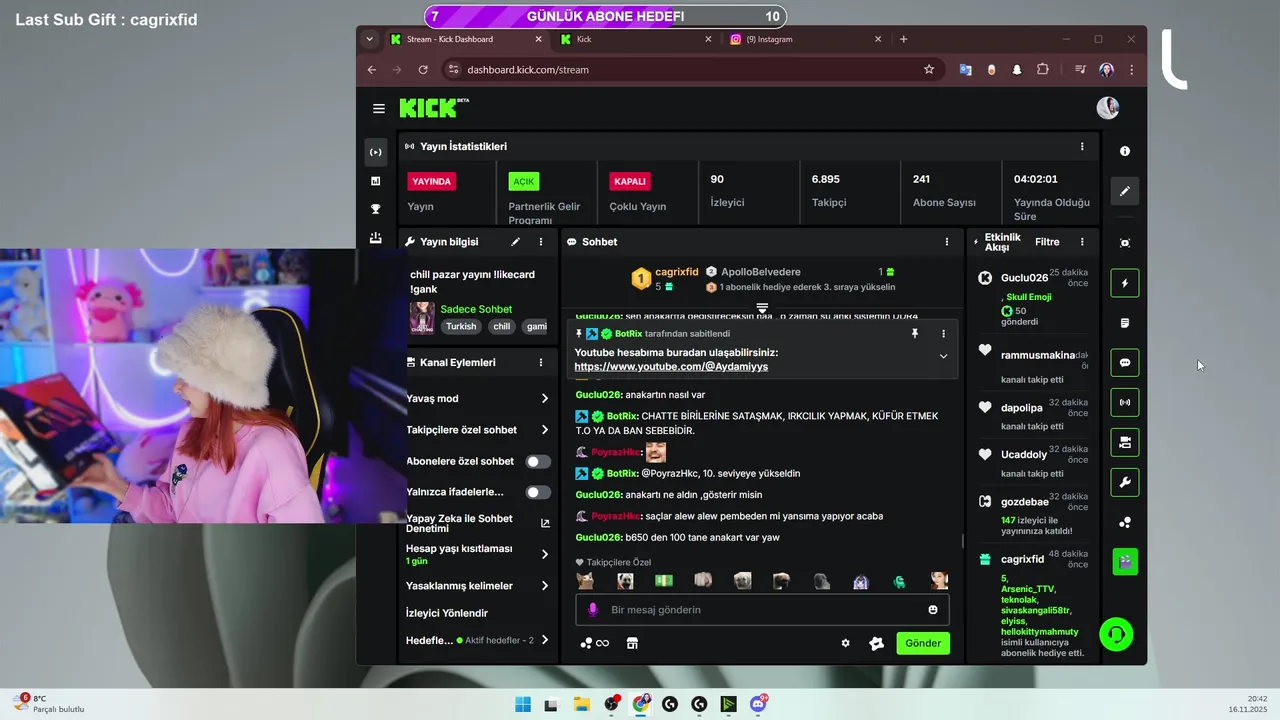Select Stream - Kick Dashboard tab
Viewport: 1280px width, 720px height.
click(x=466, y=39)
